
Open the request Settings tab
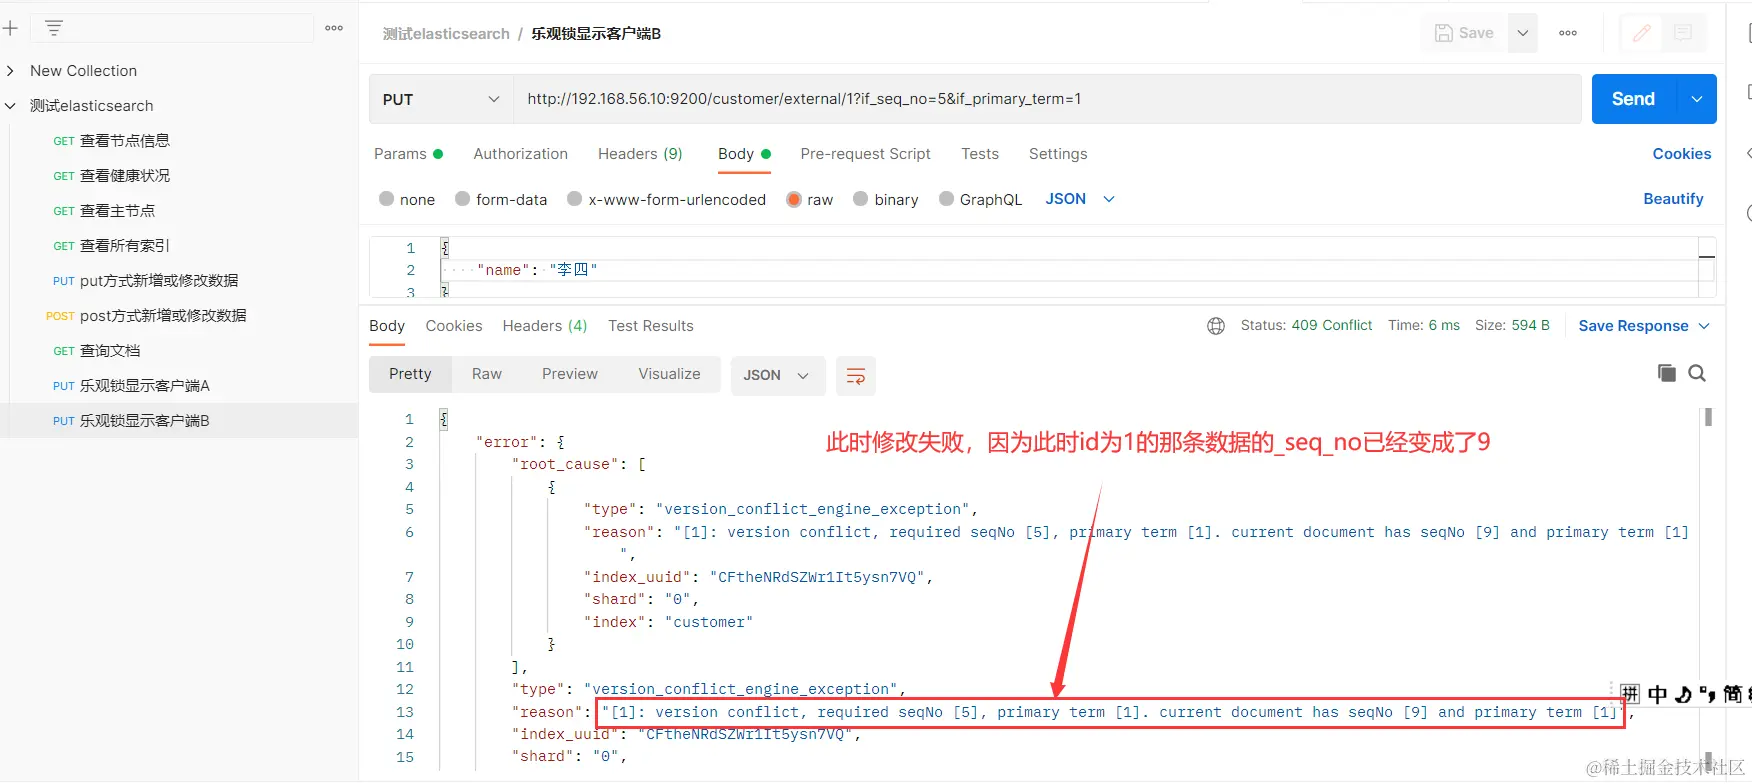click(1058, 154)
